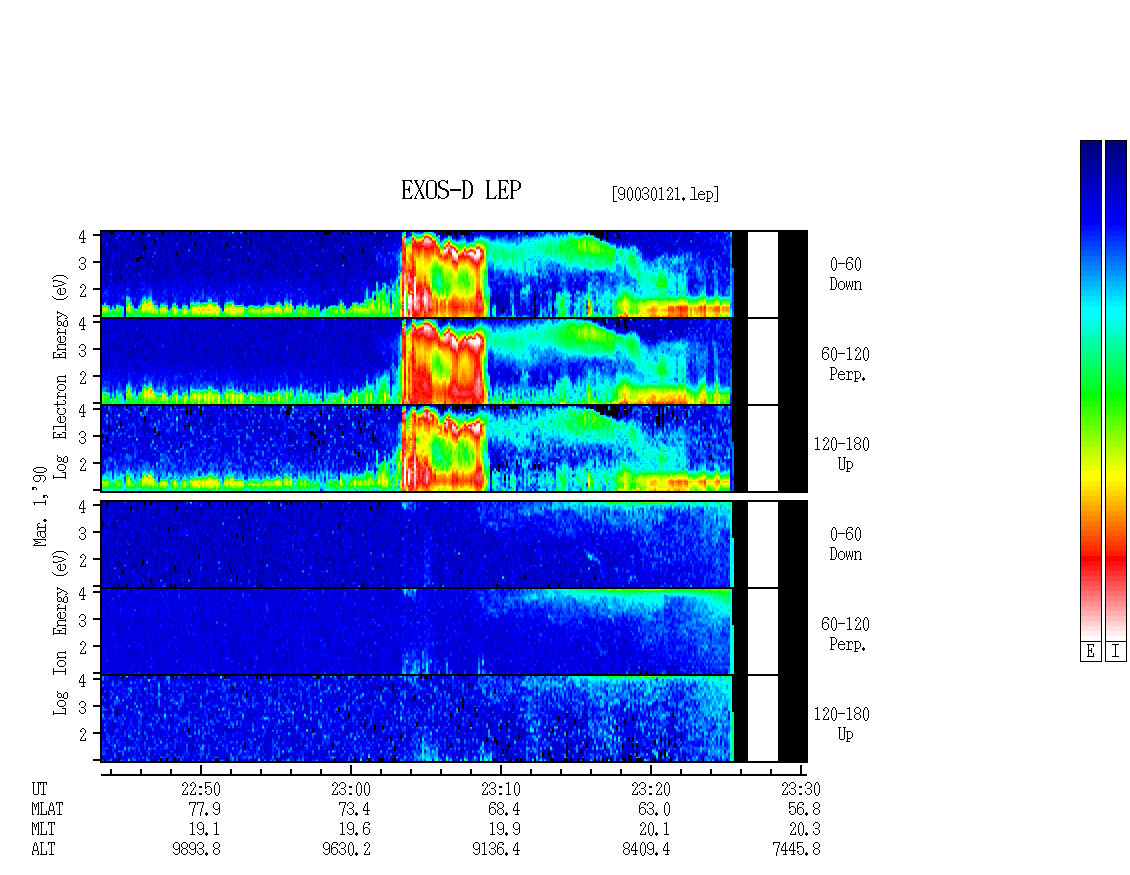Click the MLAT value "68.4"
The height and width of the screenshot is (875, 1130).
point(504,809)
